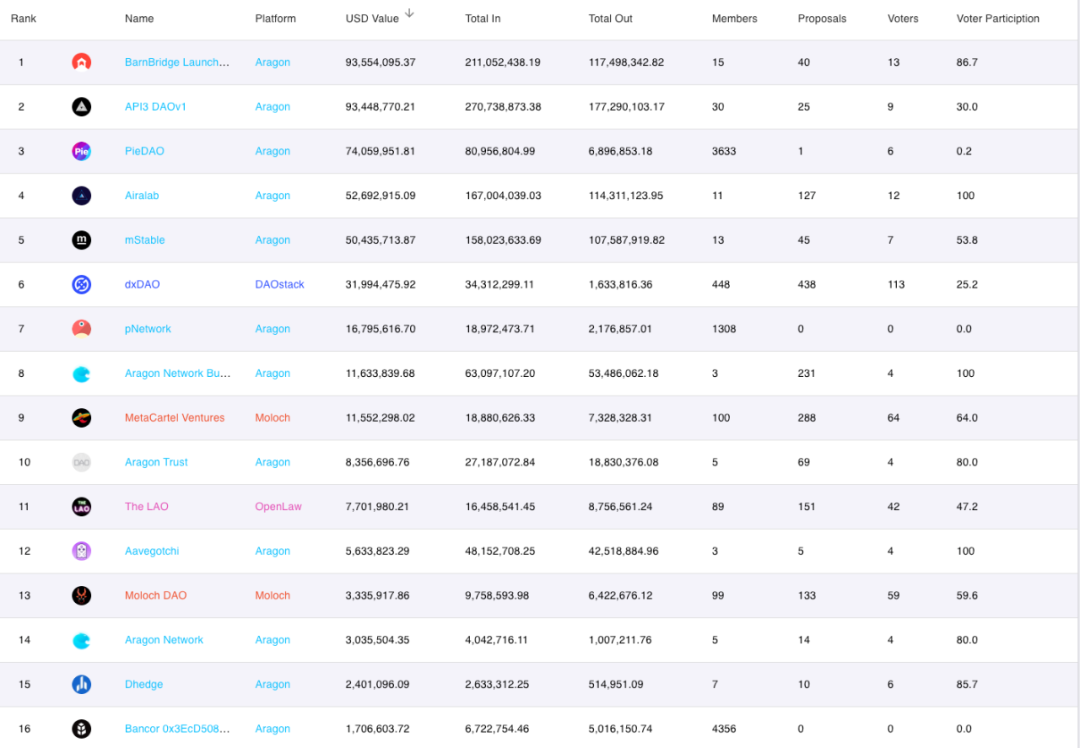Click the API3 DAOv1 logo icon
The image size is (1080, 748).
tap(81, 107)
